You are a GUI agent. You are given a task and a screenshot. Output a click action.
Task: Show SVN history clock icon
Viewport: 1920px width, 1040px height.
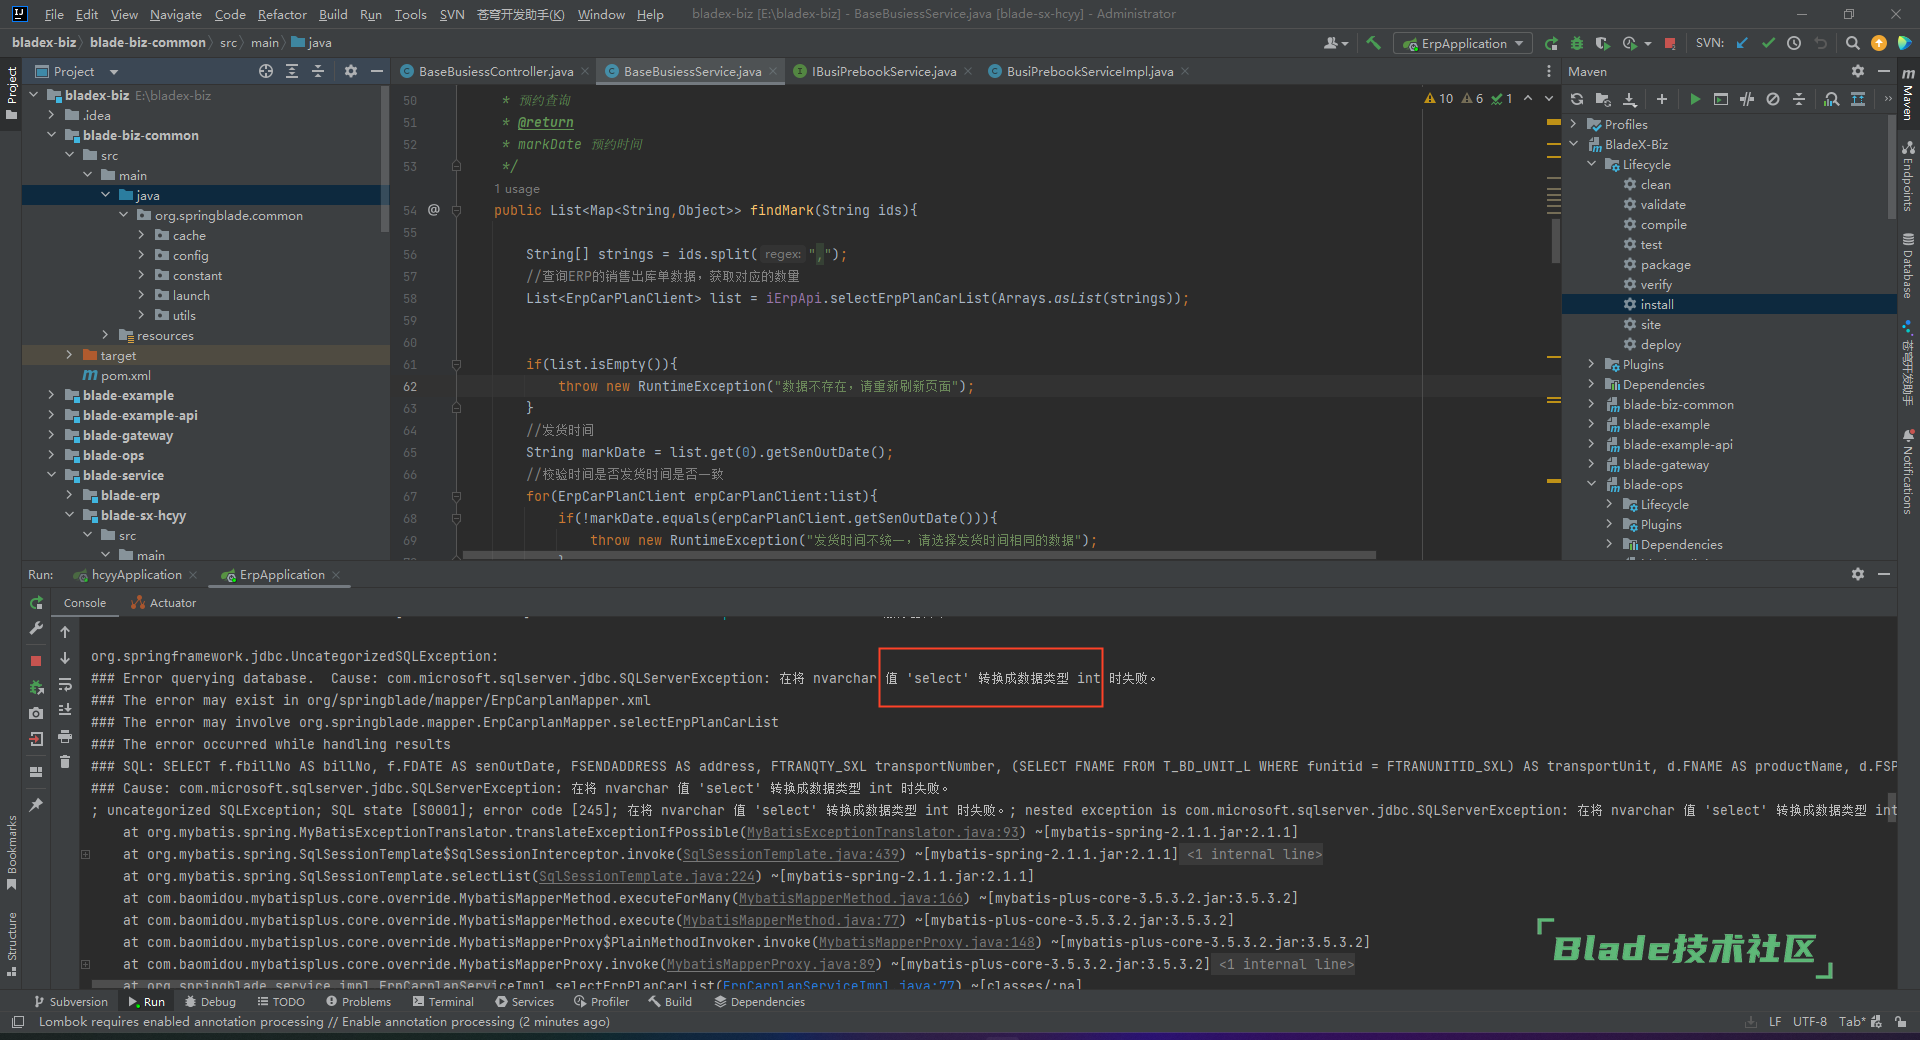pyautogui.click(x=1794, y=43)
